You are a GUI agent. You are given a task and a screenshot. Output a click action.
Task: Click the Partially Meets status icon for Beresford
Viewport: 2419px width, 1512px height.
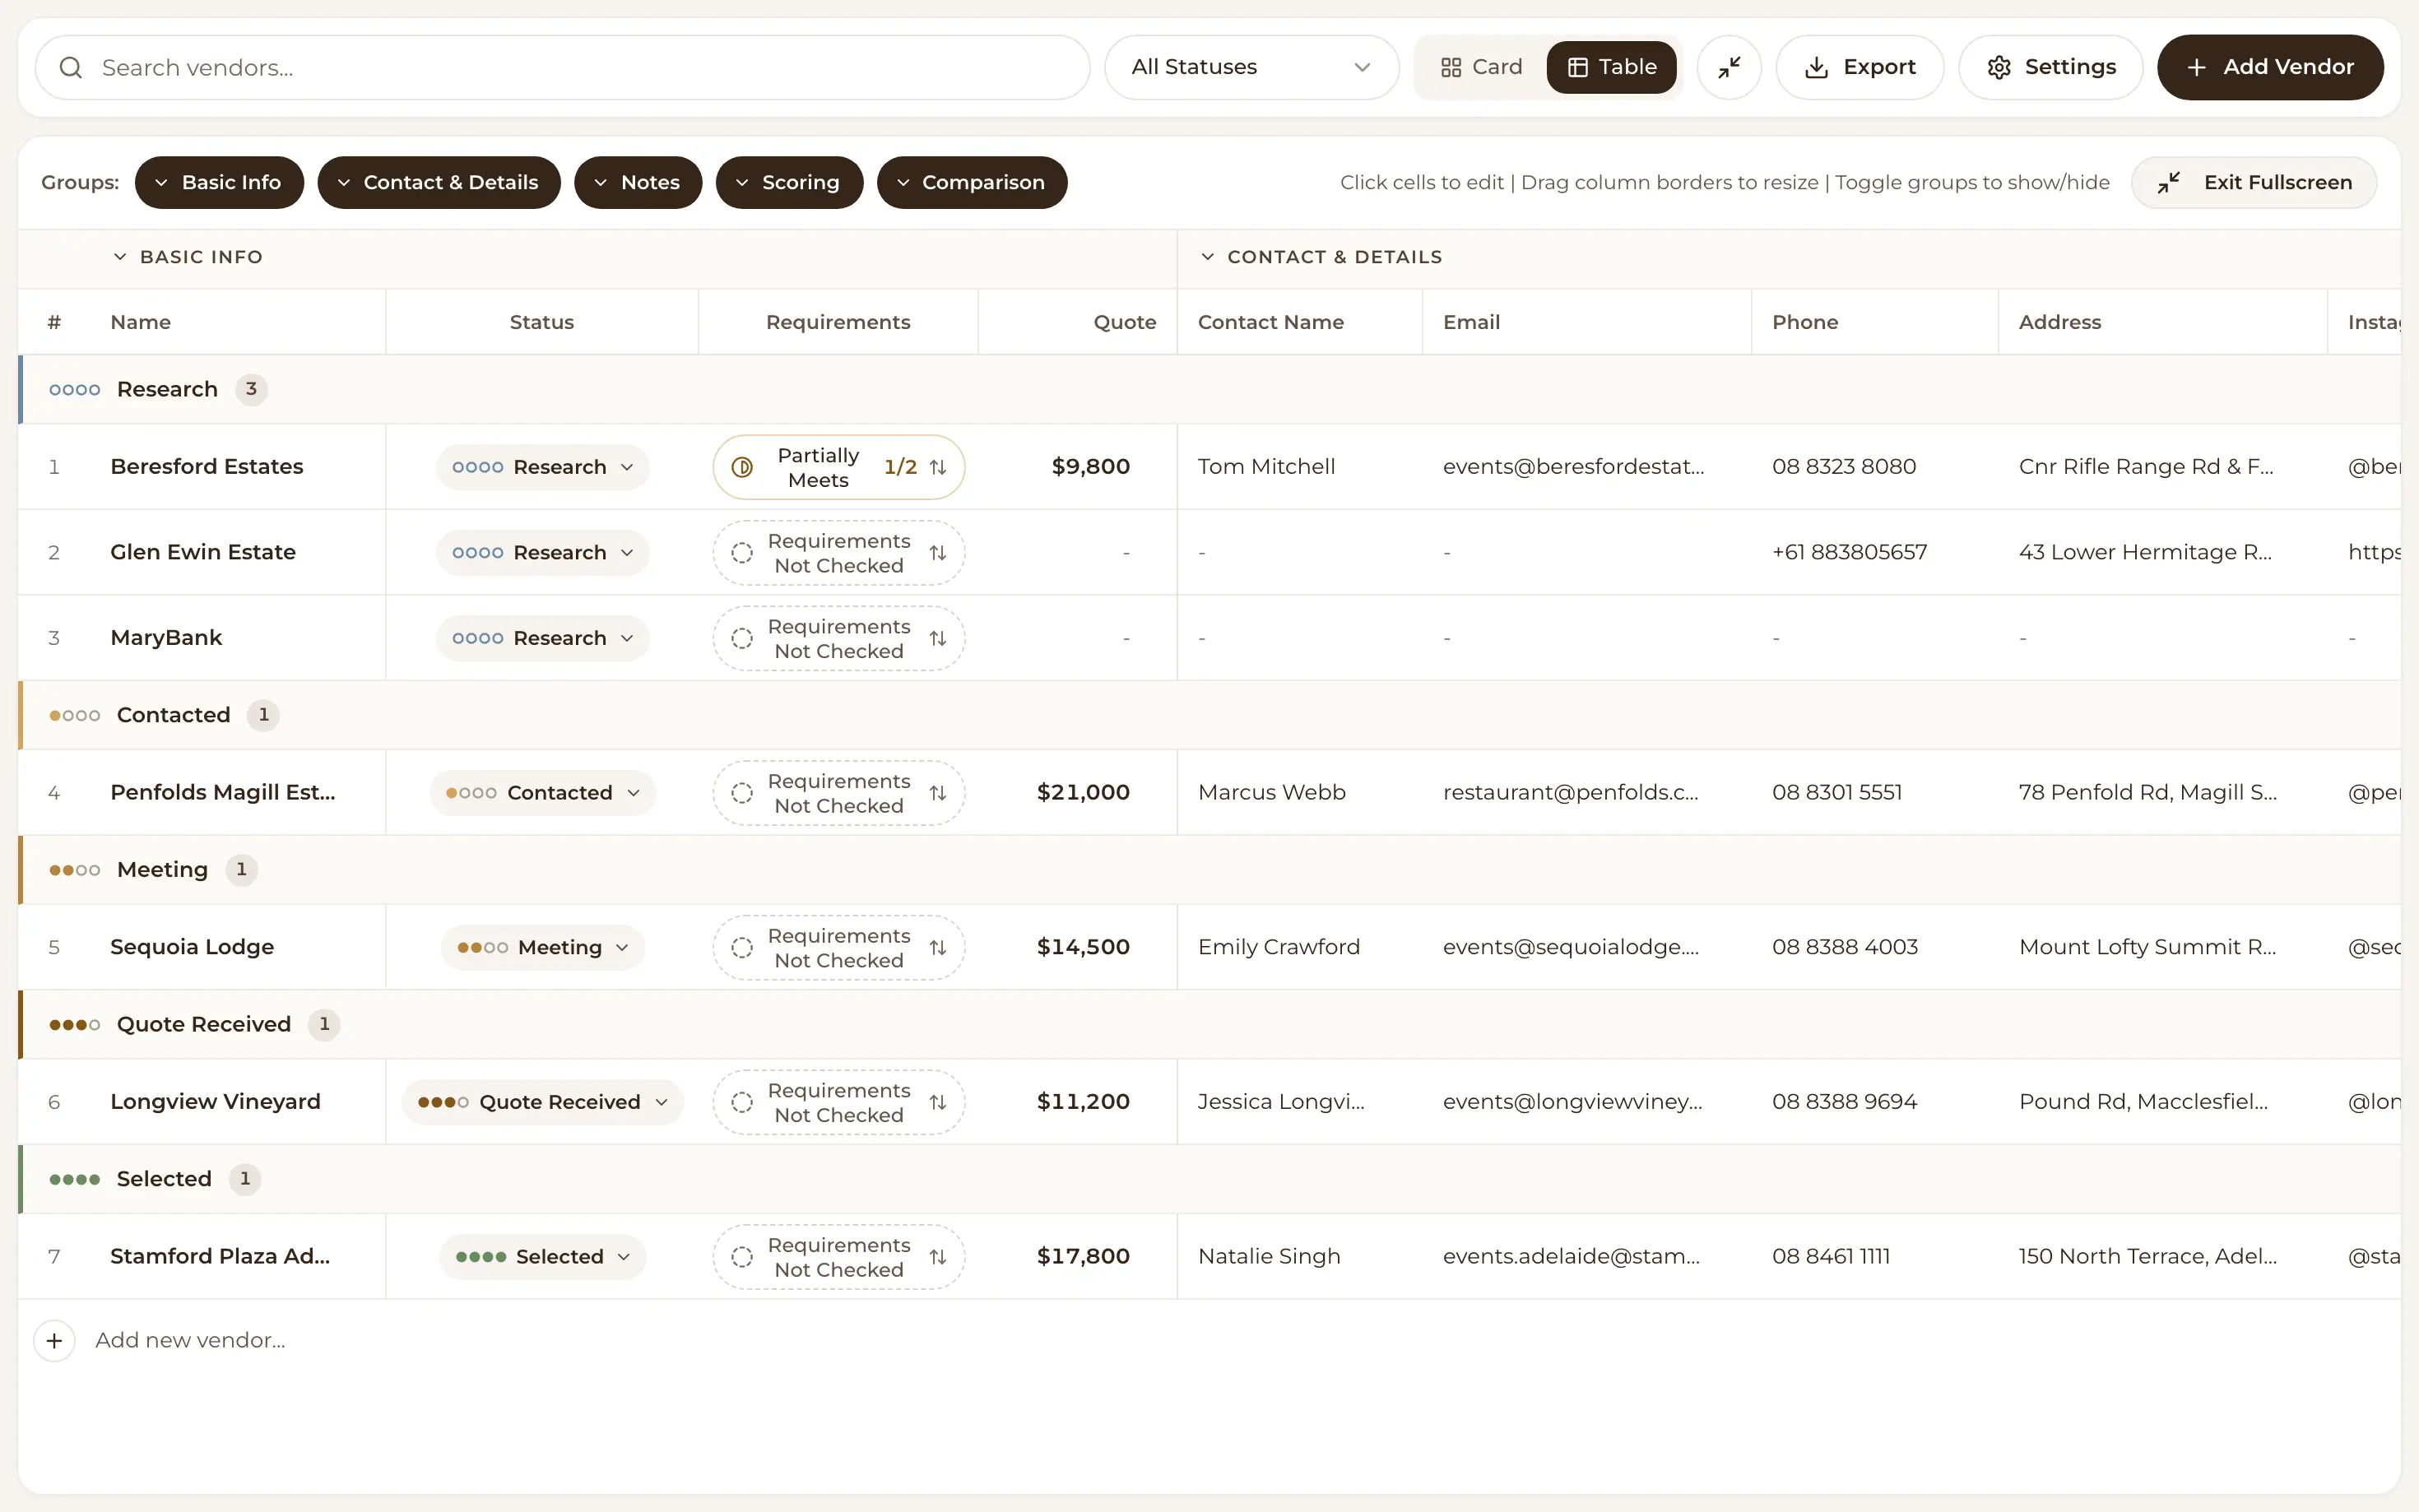(742, 467)
